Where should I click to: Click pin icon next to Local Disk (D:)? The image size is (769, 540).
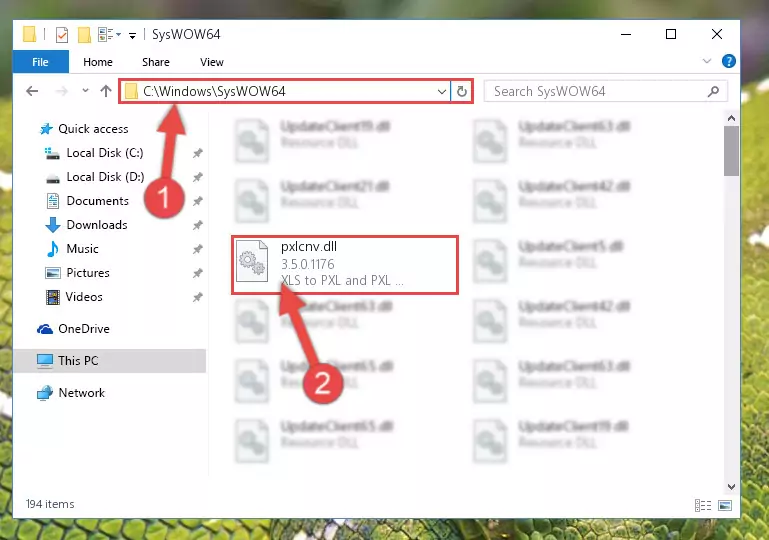[x=198, y=177]
